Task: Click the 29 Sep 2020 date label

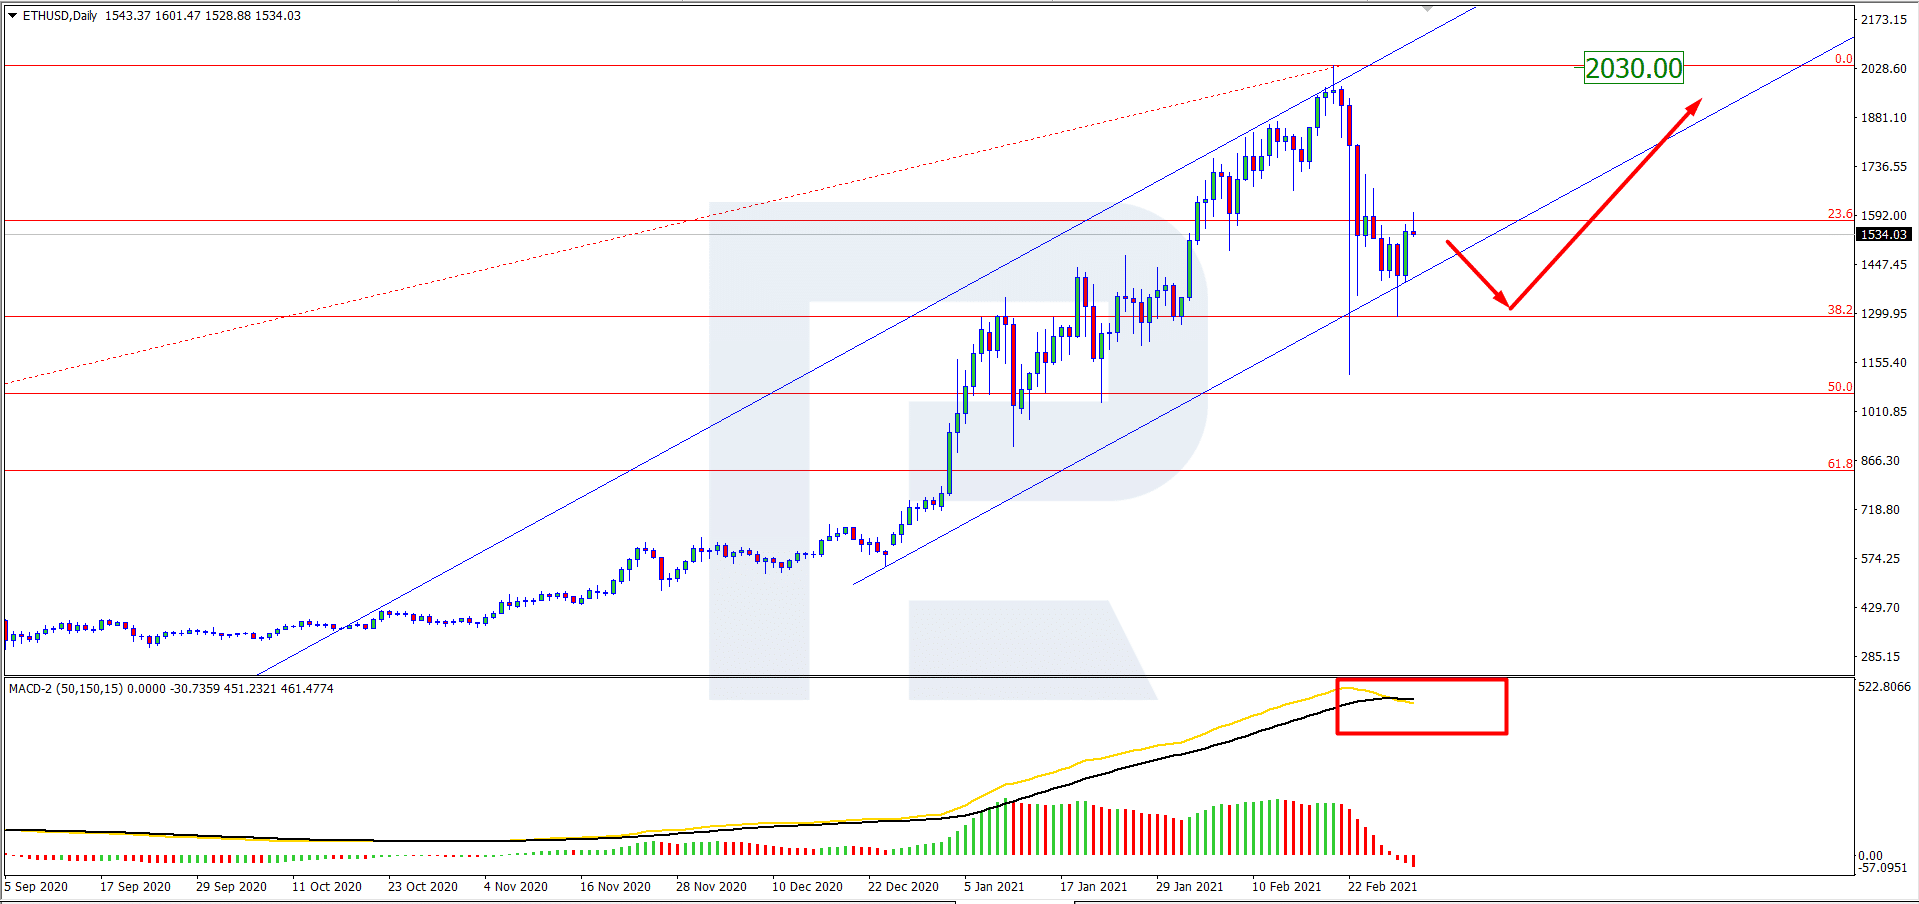Action: 231,887
